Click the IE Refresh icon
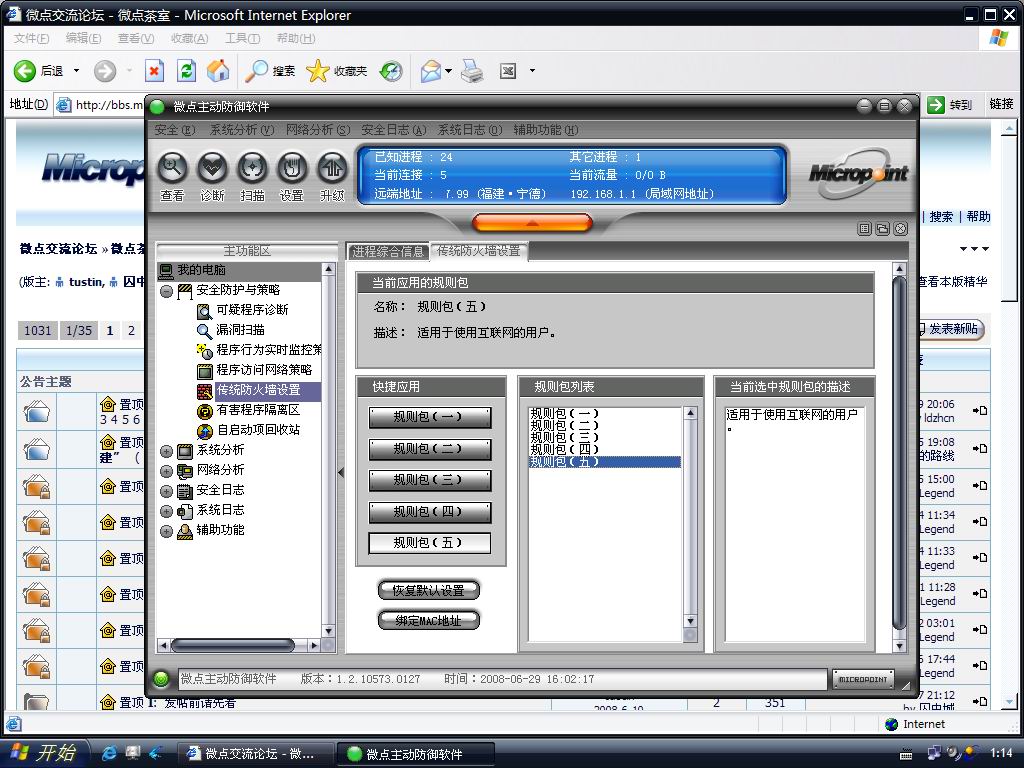This screenshot has width=1024, height=768. (186, 71)
